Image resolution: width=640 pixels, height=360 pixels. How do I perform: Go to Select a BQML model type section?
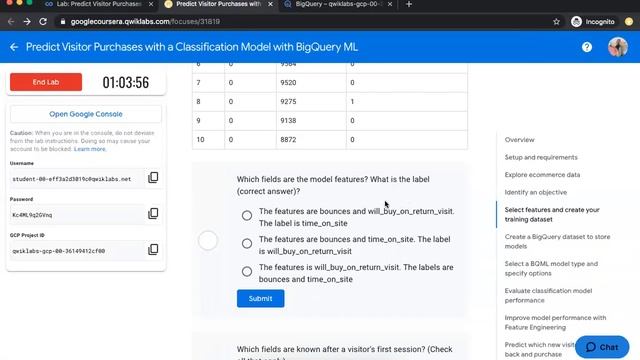click(x=551, y=268)
